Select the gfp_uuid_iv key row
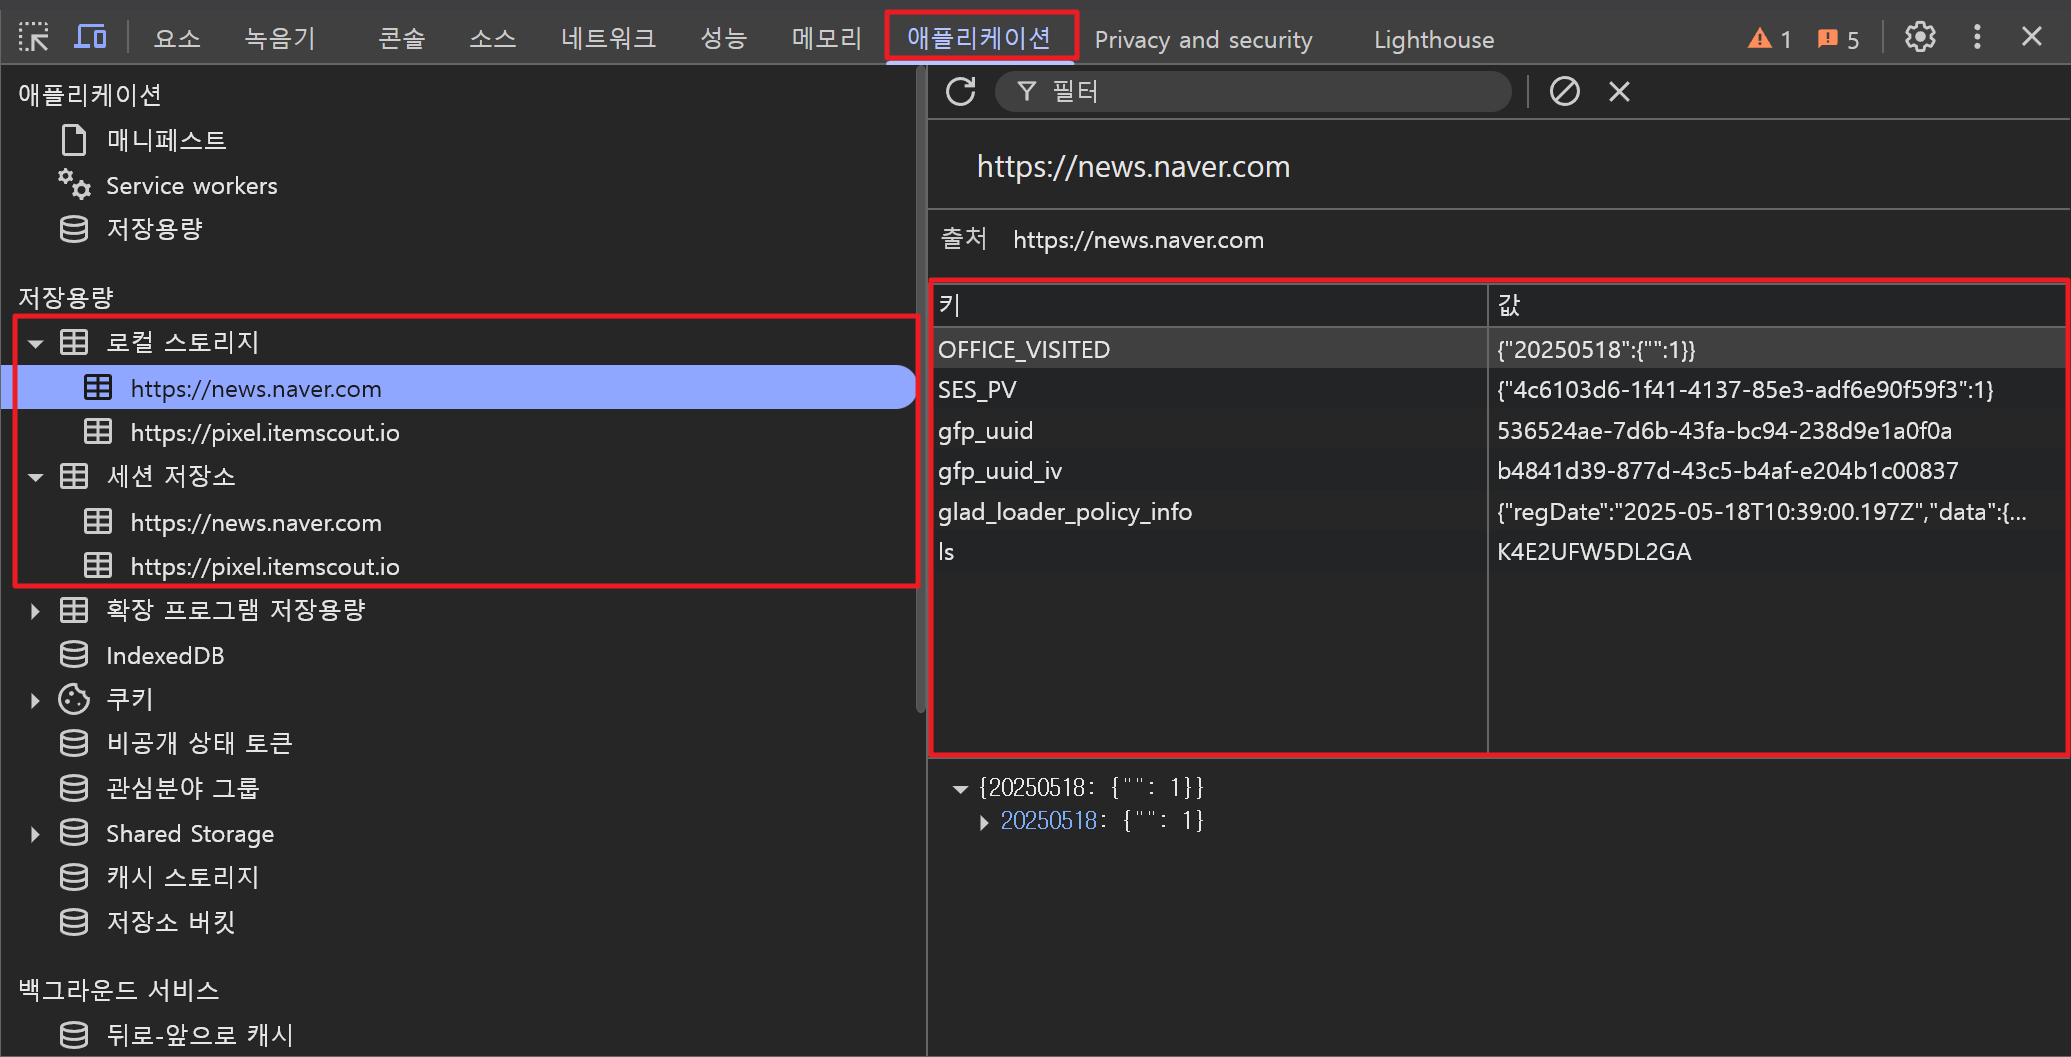Viewport: 2071px width, 1057px height. pyautogui.click(x=1499, y=470)
